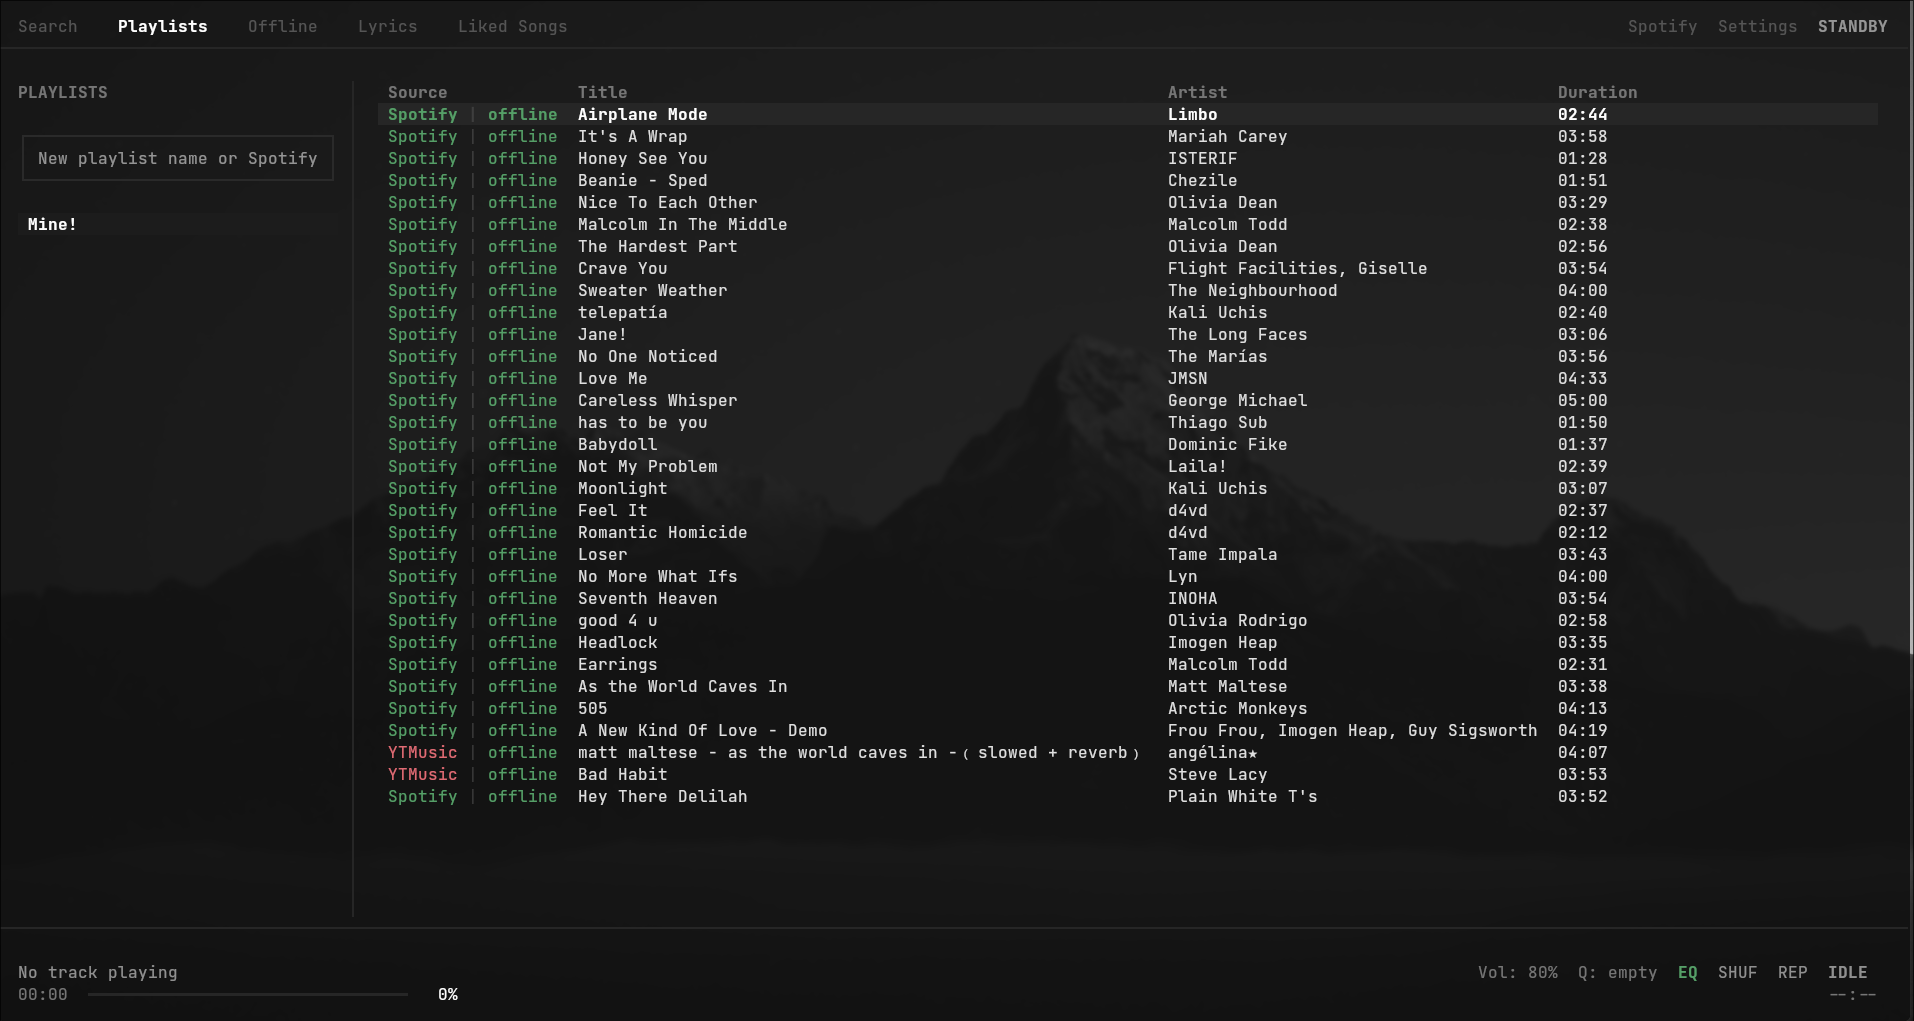This screenshot has height=1021, width=1914.
Task: Click duration 05:00 of Careless Whisper
Action: click(1582, 400)
